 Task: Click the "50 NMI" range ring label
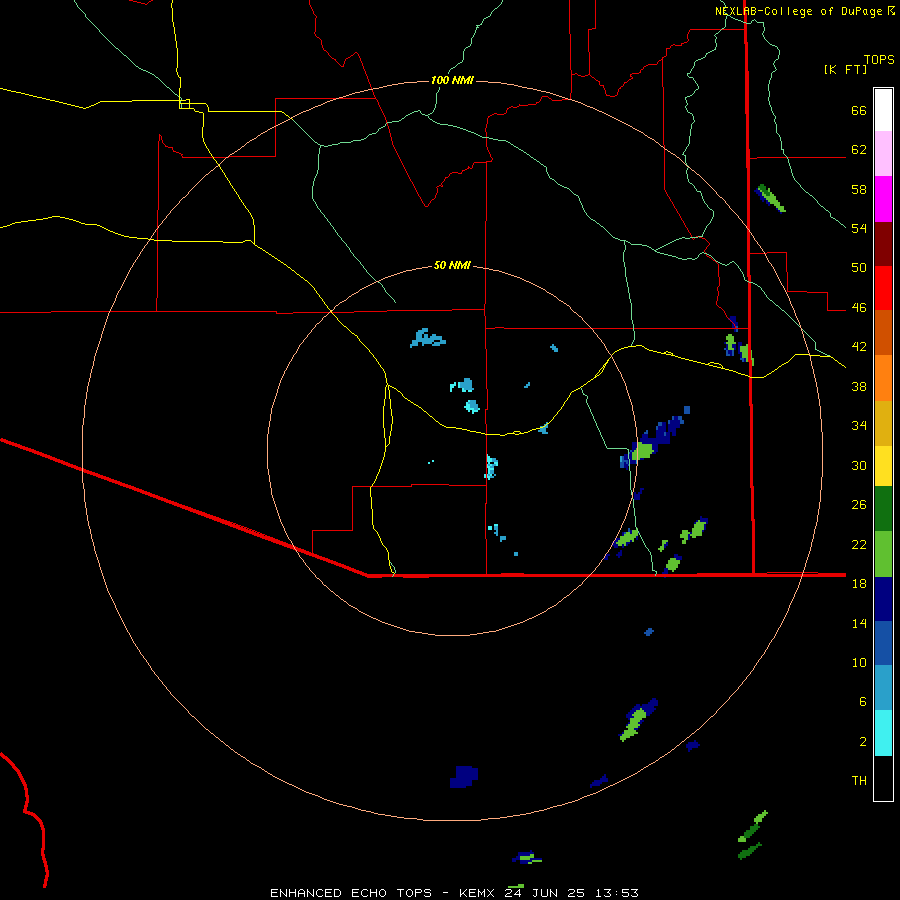pyautogui.click(x=452, y=265)
